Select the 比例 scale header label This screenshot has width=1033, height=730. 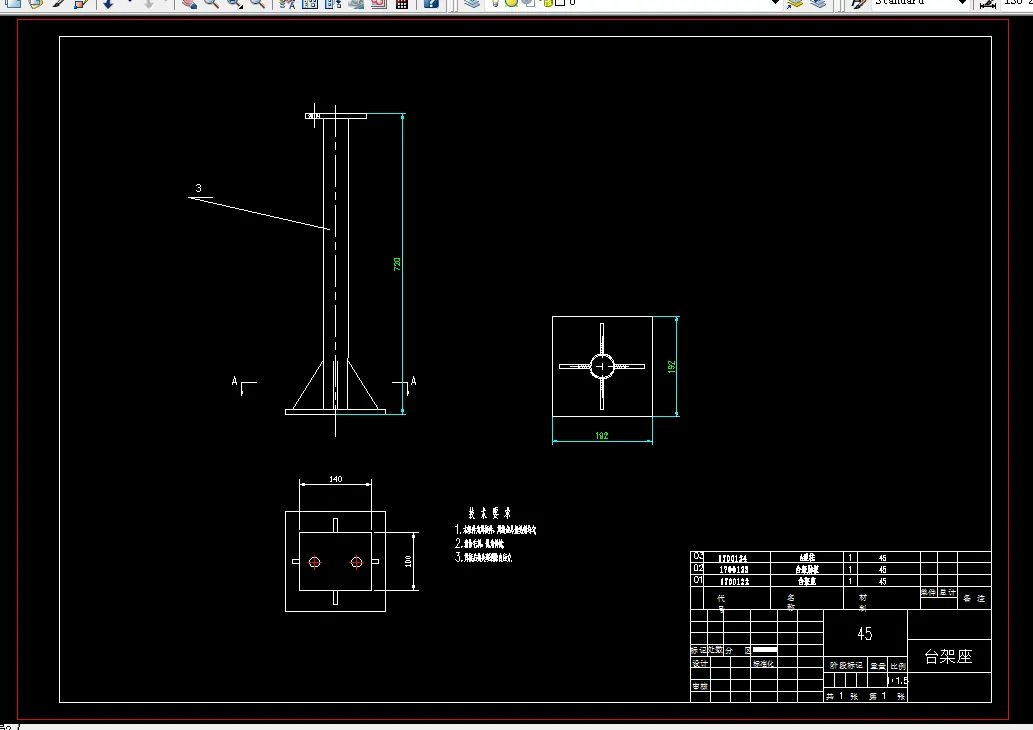pyautogui.click(x=898, y=666)
